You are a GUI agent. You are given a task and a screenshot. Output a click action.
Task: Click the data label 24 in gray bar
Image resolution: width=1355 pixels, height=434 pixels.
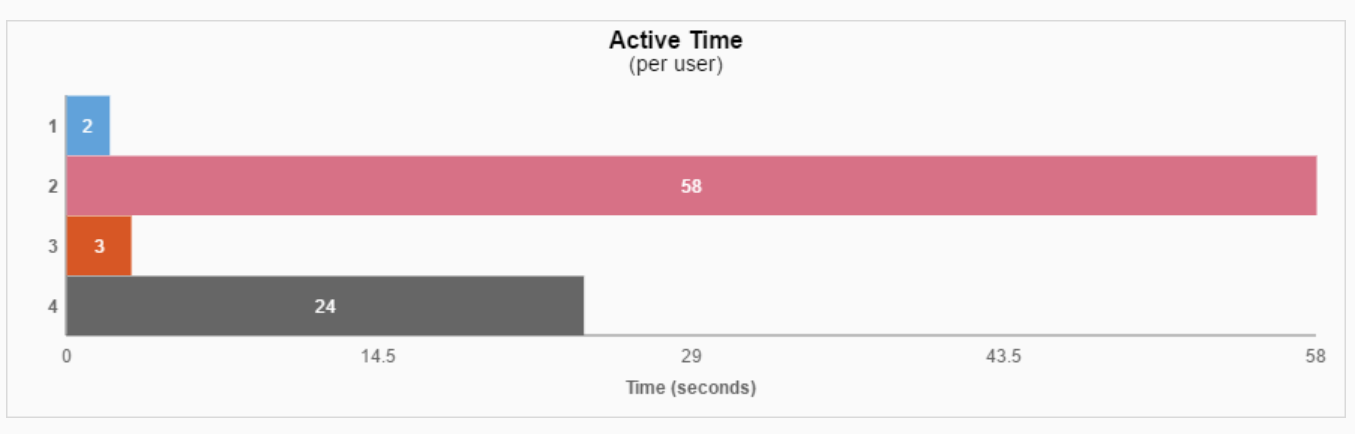[325, 306]
